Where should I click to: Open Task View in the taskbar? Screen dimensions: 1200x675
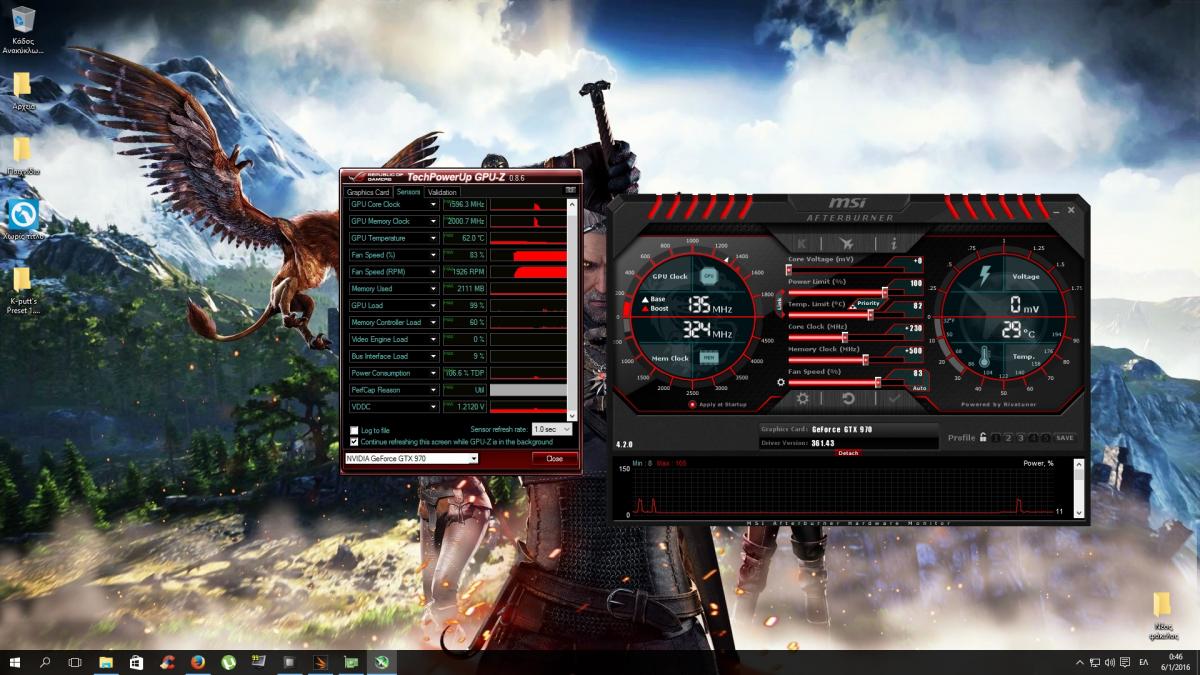point(75,662)
